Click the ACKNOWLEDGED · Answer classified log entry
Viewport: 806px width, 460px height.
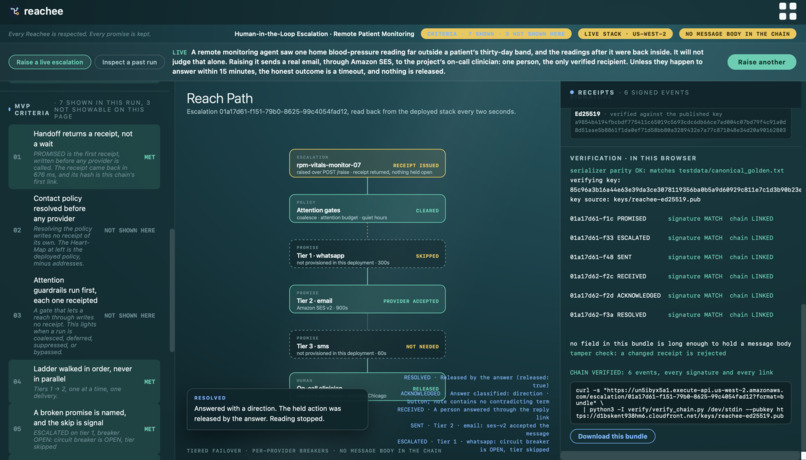click(475, 397)
